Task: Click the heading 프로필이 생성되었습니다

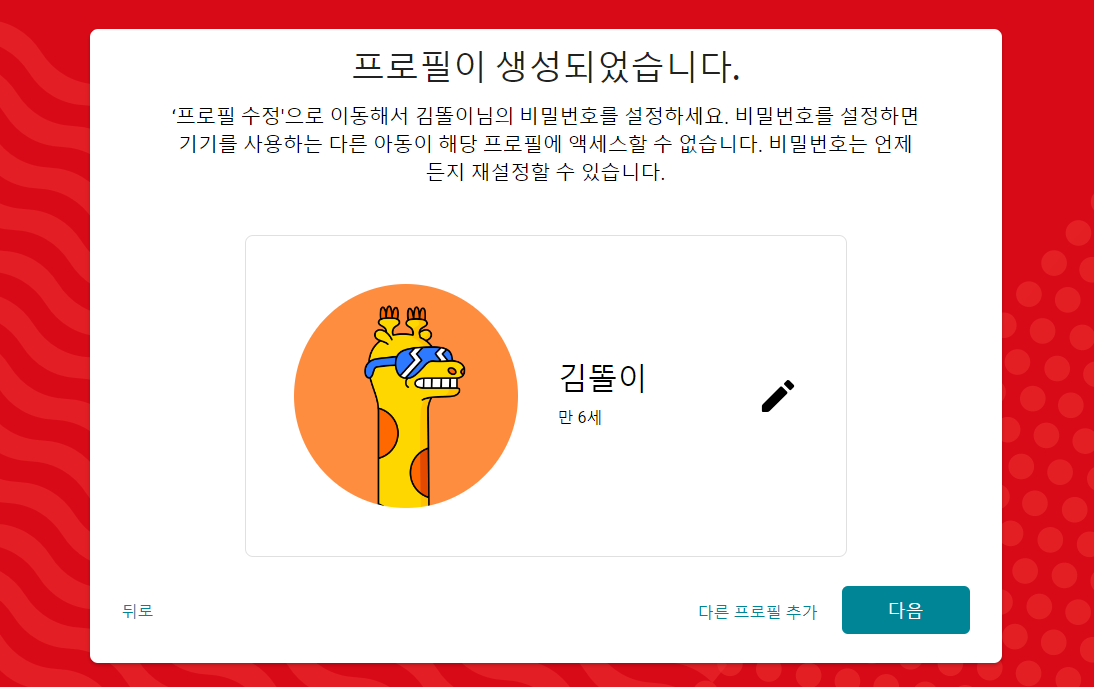Action: tap(546, 67)
